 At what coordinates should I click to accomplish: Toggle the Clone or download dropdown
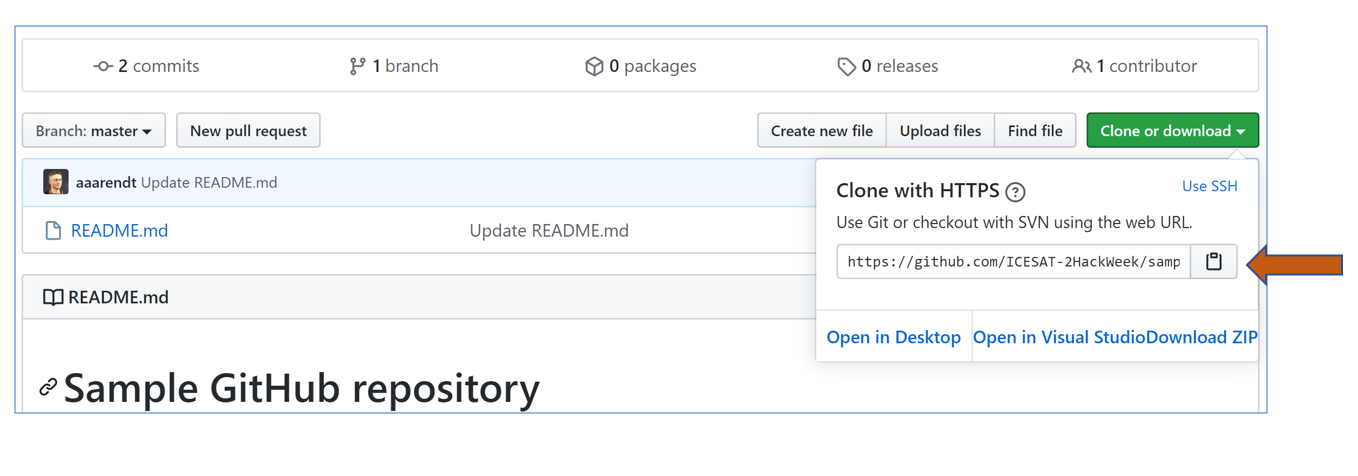[1172, 131]
